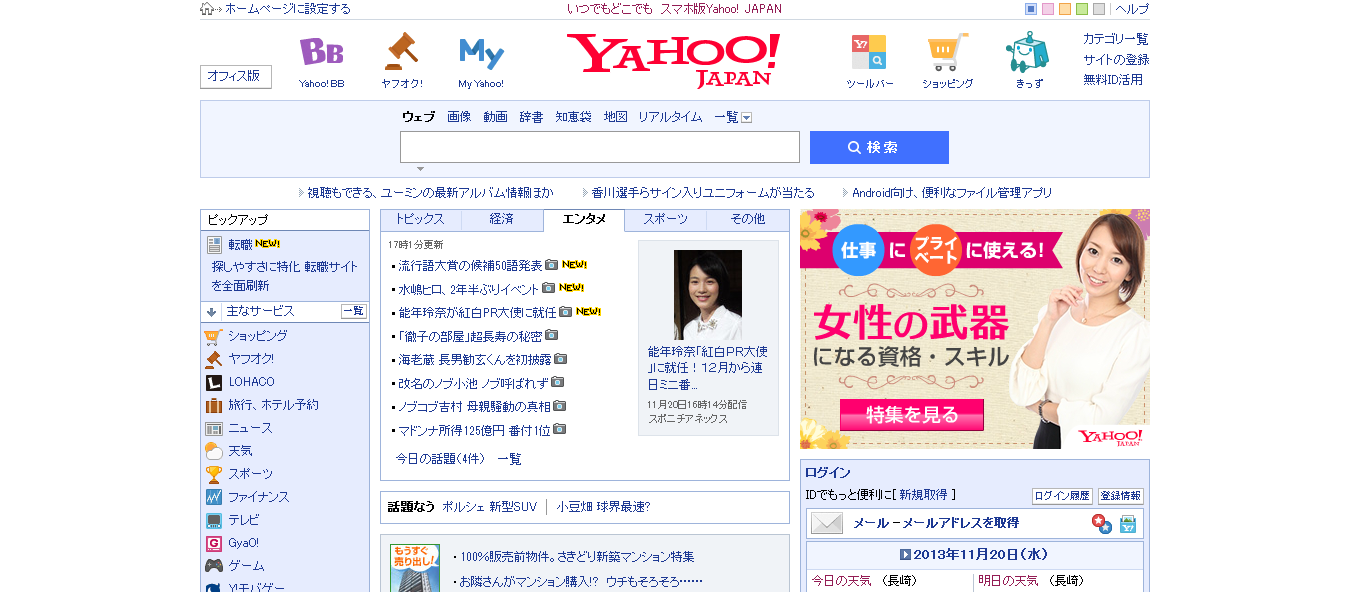1349x592 pixels.
Task: Click the Yahoo! JAPAN logo
Action: [673, 61]
